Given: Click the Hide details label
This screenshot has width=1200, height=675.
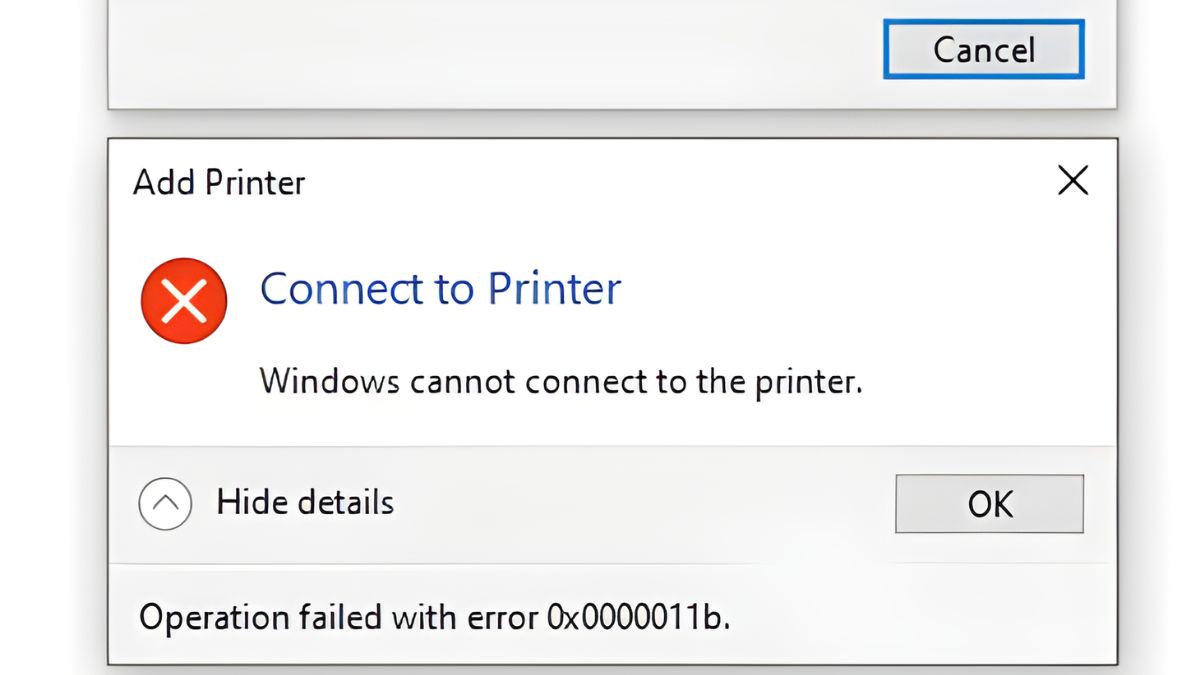Looking at the screenshot, I should (305, 502).
